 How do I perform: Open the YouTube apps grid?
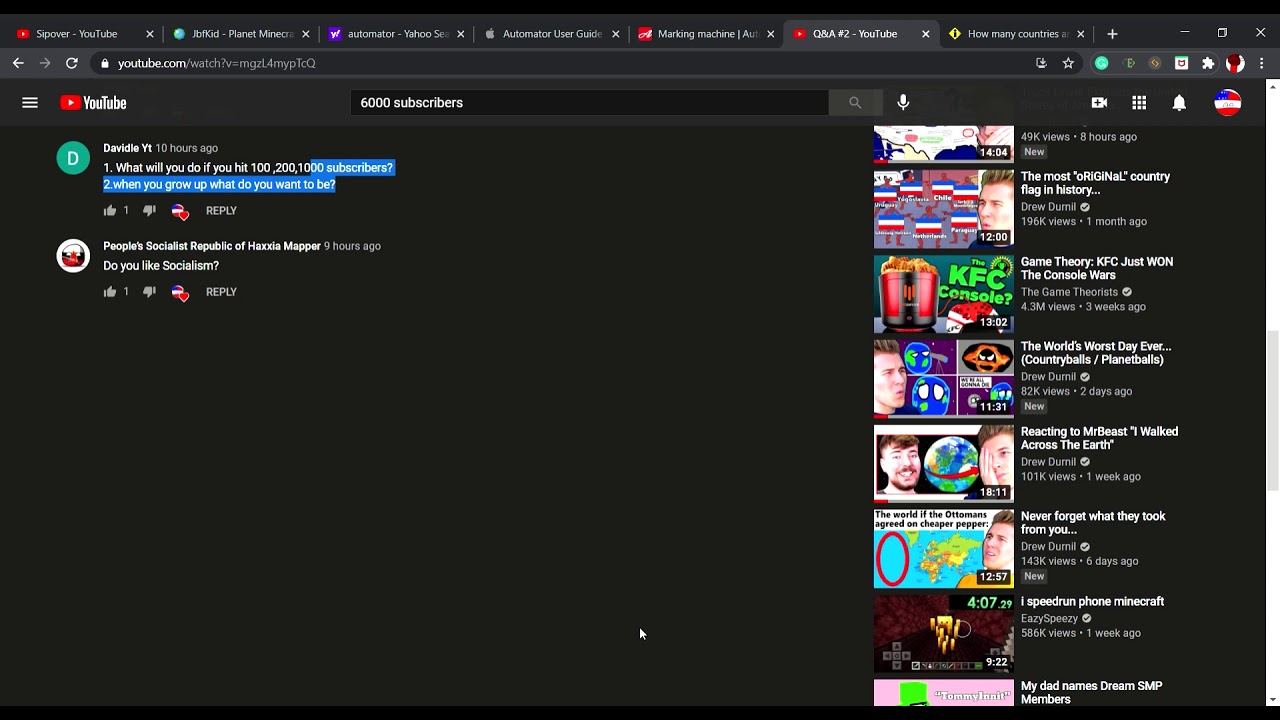[x=1139, y=103]
